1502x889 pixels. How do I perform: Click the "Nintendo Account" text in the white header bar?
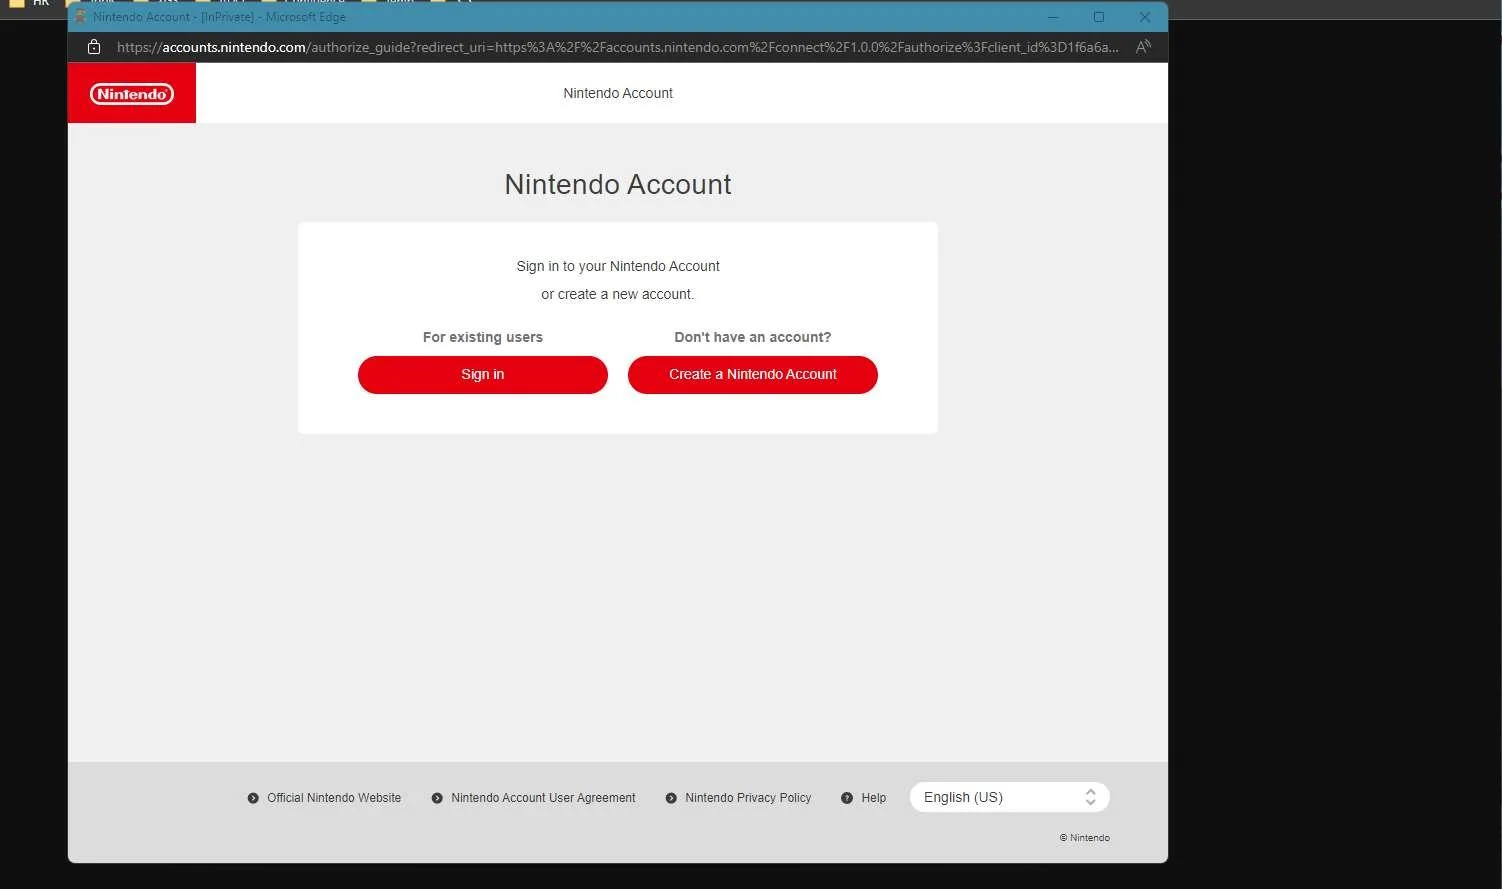[618, 93]
